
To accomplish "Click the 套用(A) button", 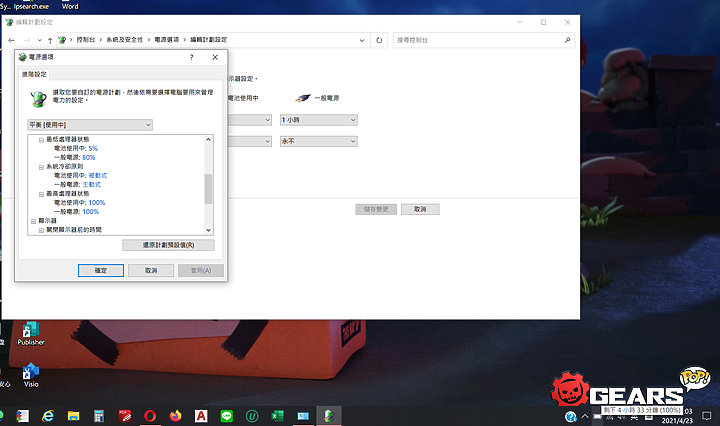I will [x=201, y=270].
